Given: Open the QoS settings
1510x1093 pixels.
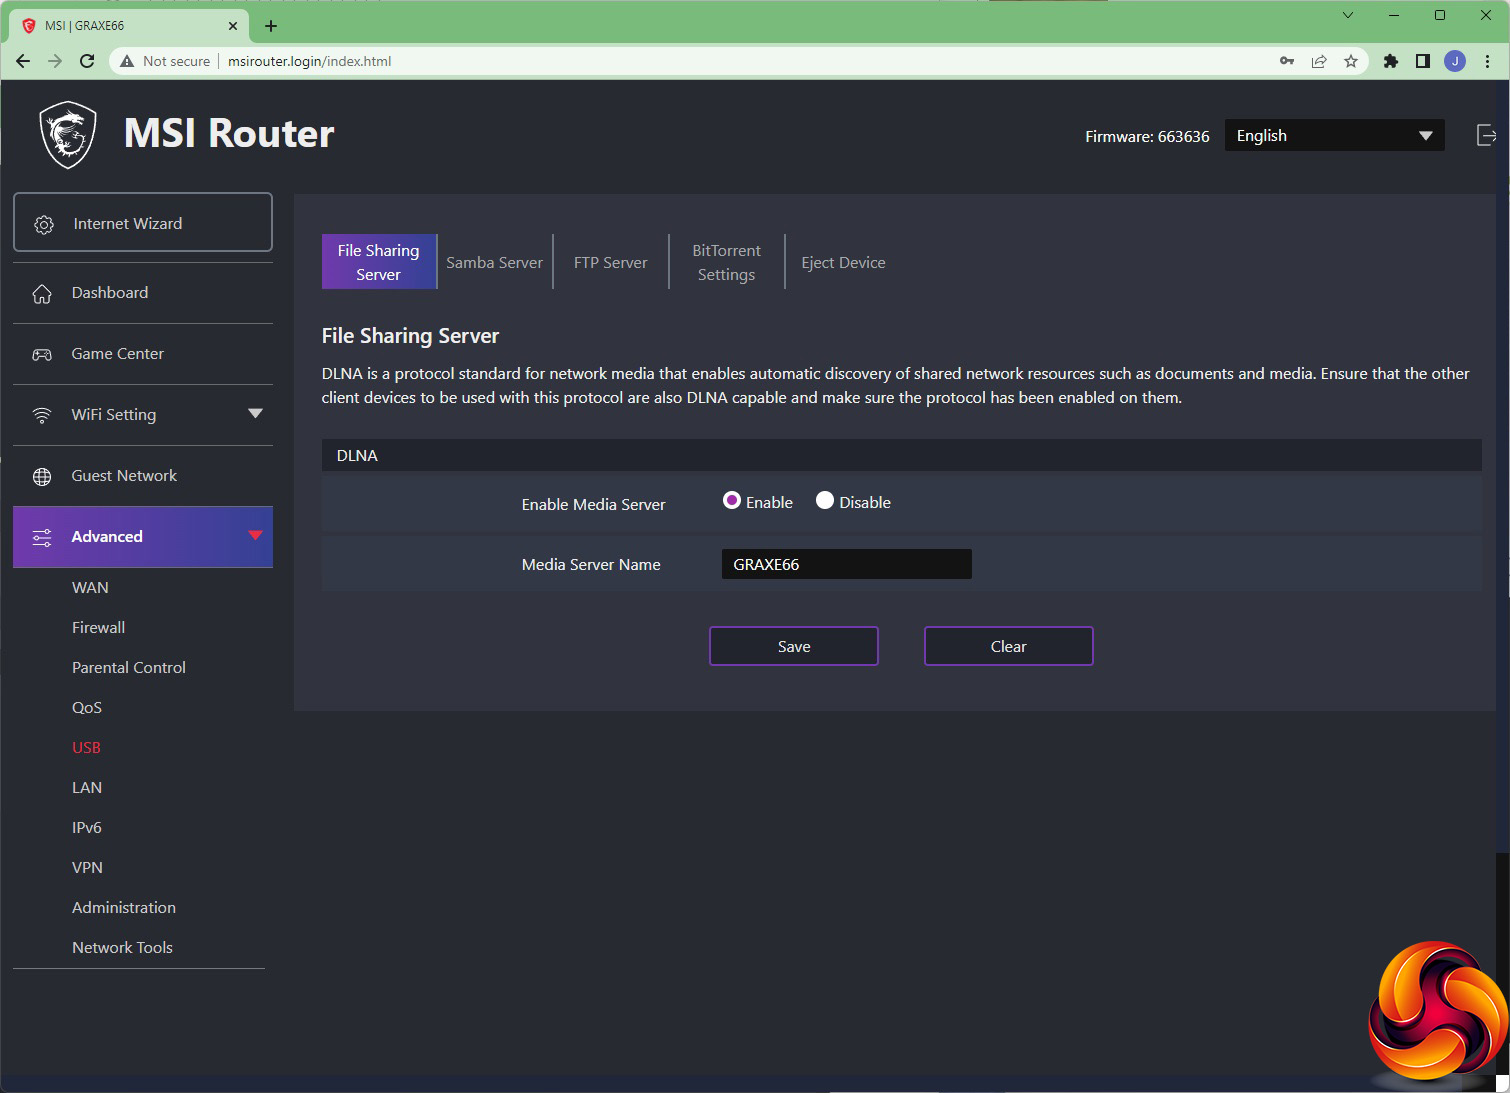Looking at the screenshot, I should pyautogui.click(x=87, y=708).
